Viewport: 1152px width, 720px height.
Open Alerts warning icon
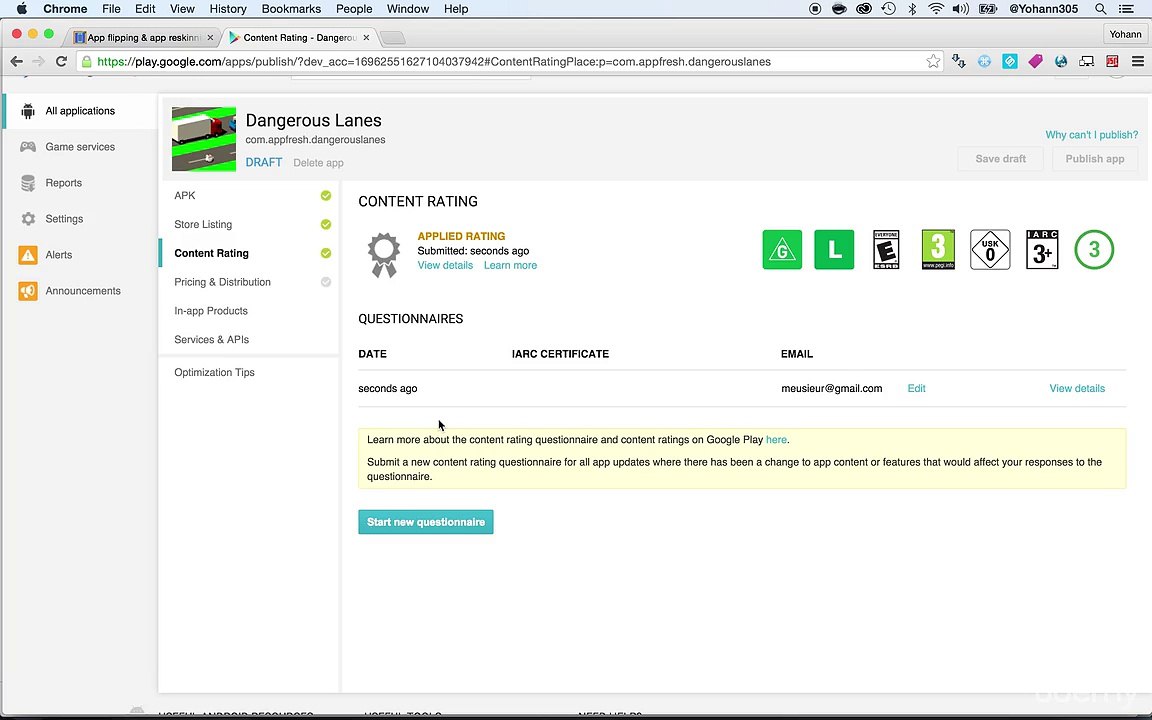[28, 255]
